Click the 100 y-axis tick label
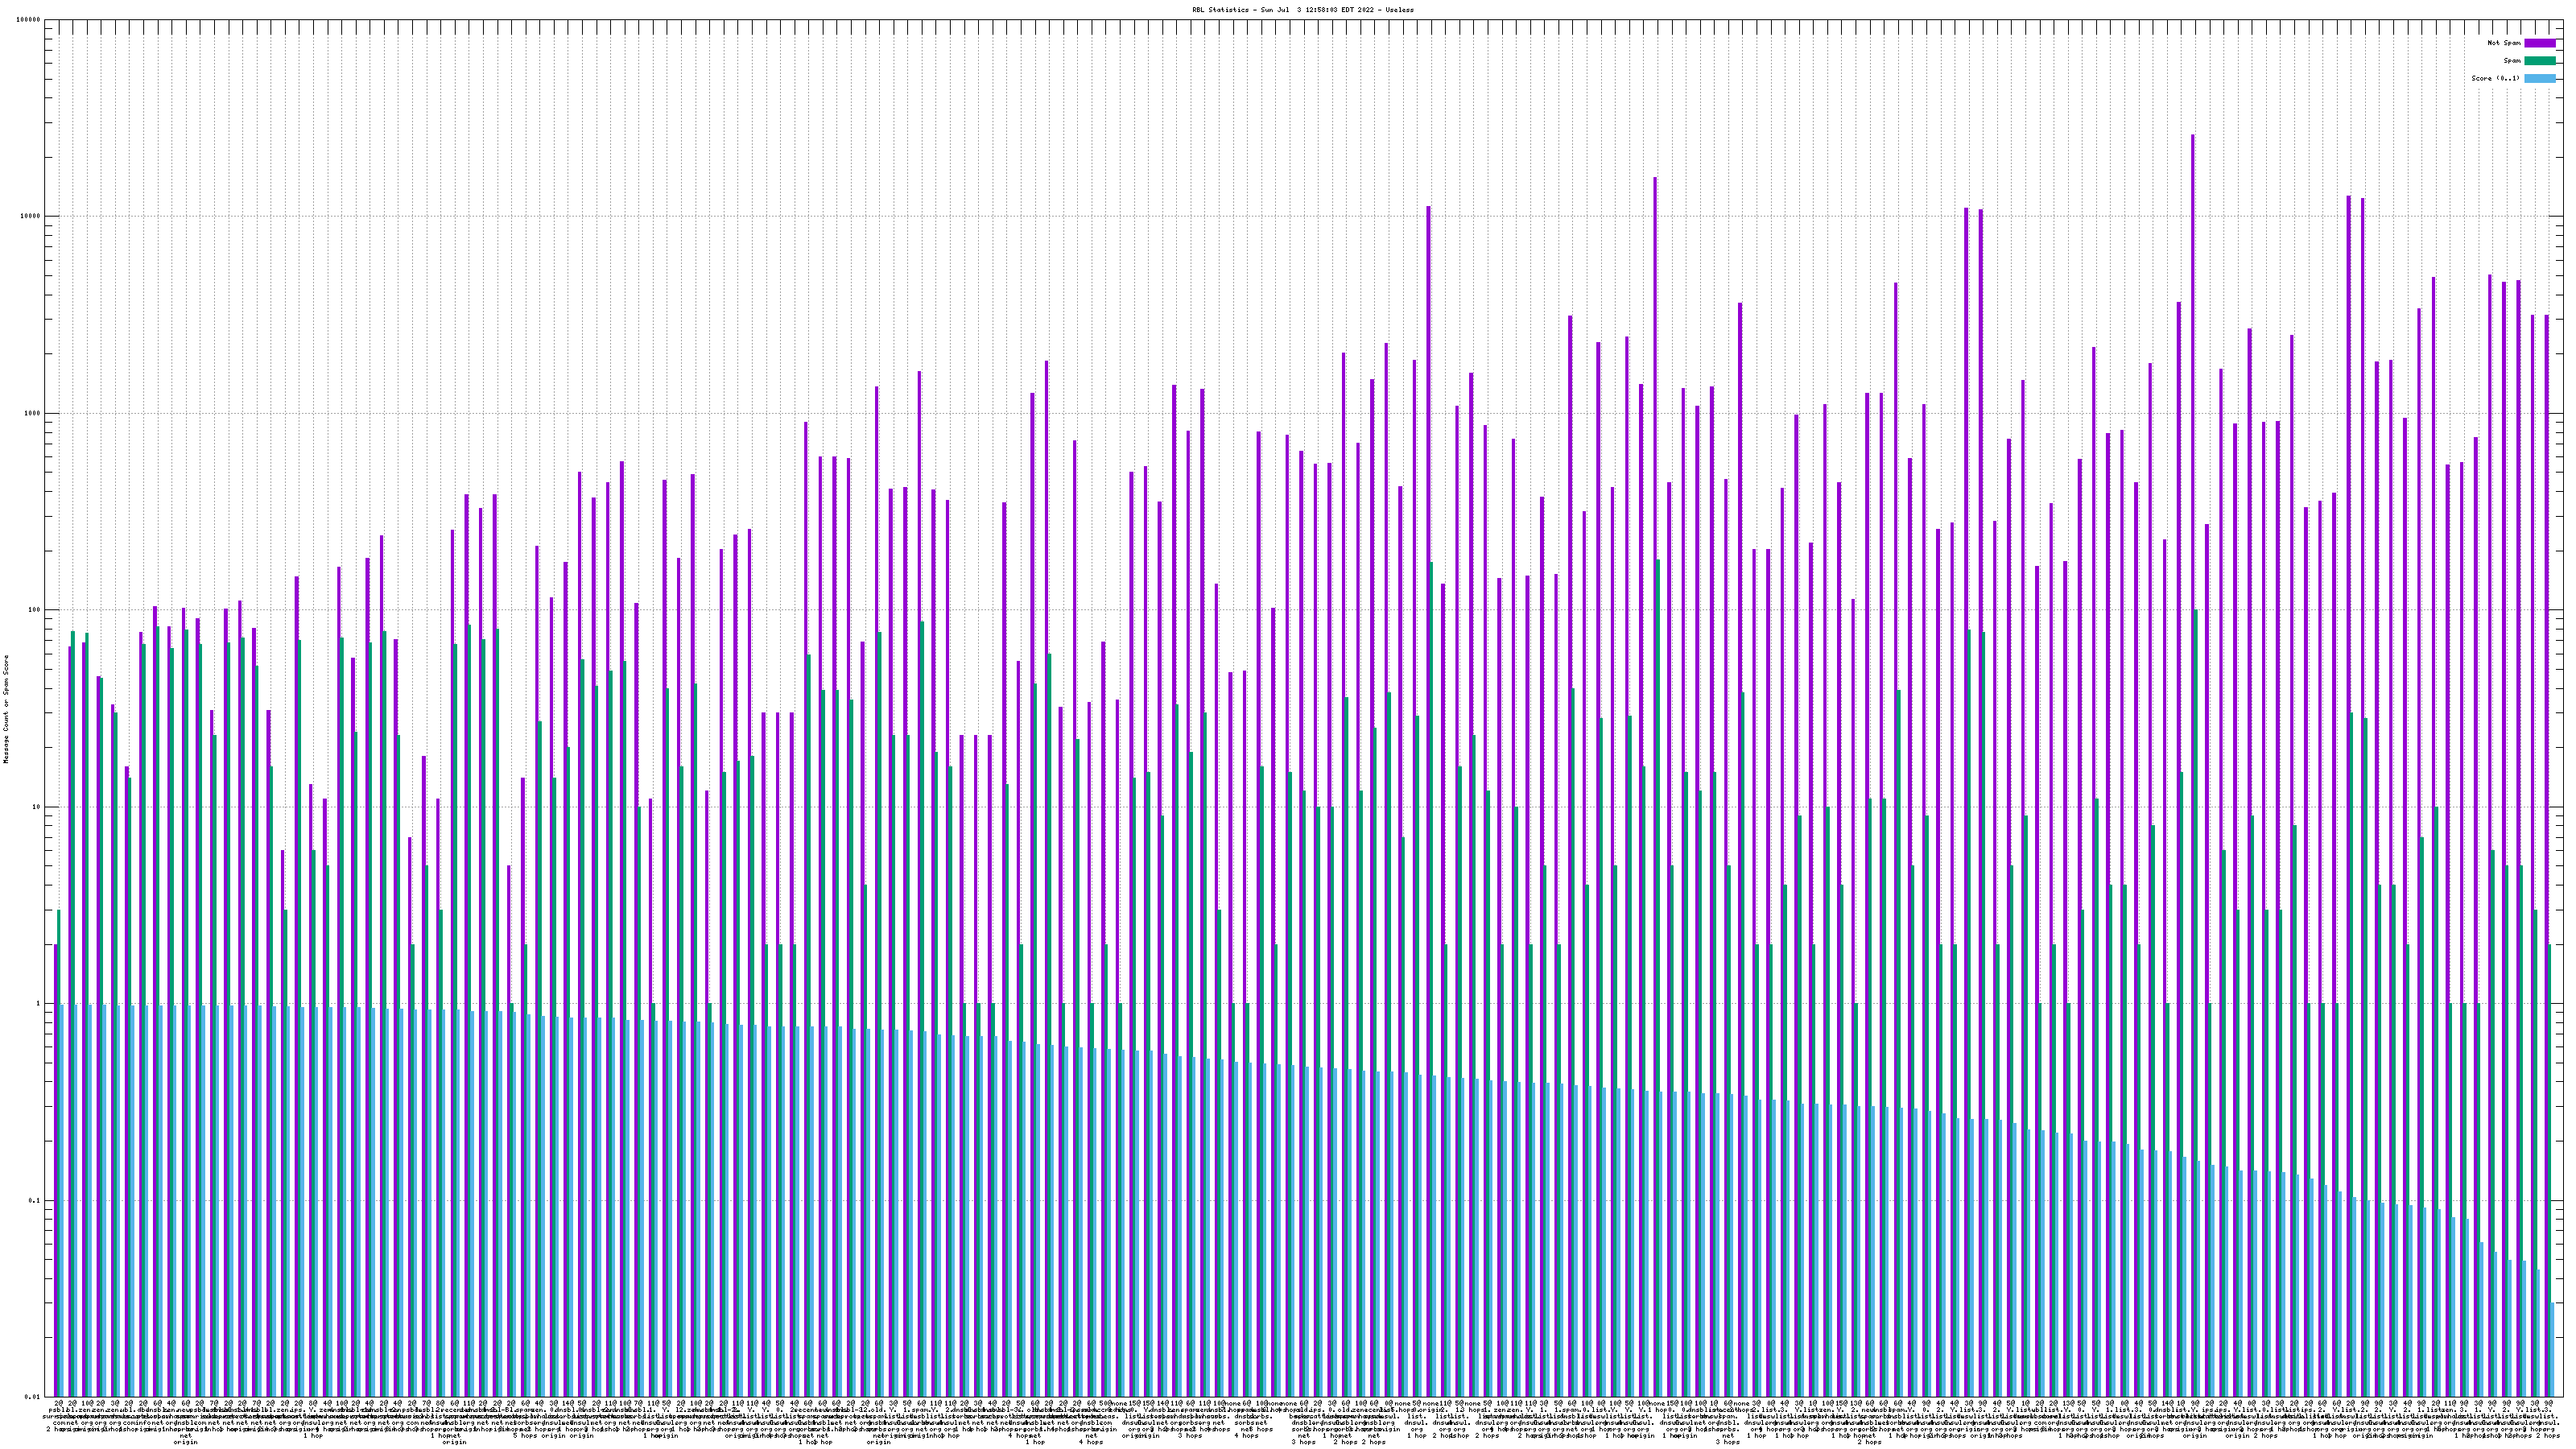The width and height of the screenshot is (2576, 1449). pos(35,610)
